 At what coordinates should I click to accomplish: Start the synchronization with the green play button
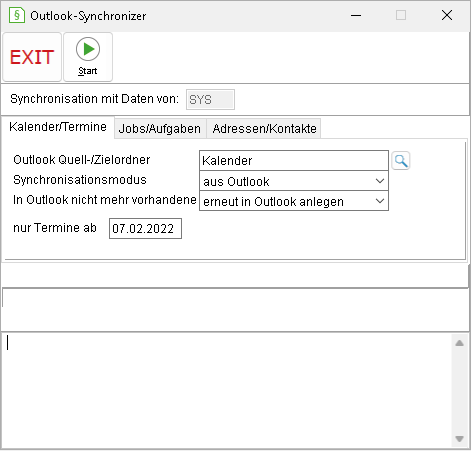tap(88, 57)
